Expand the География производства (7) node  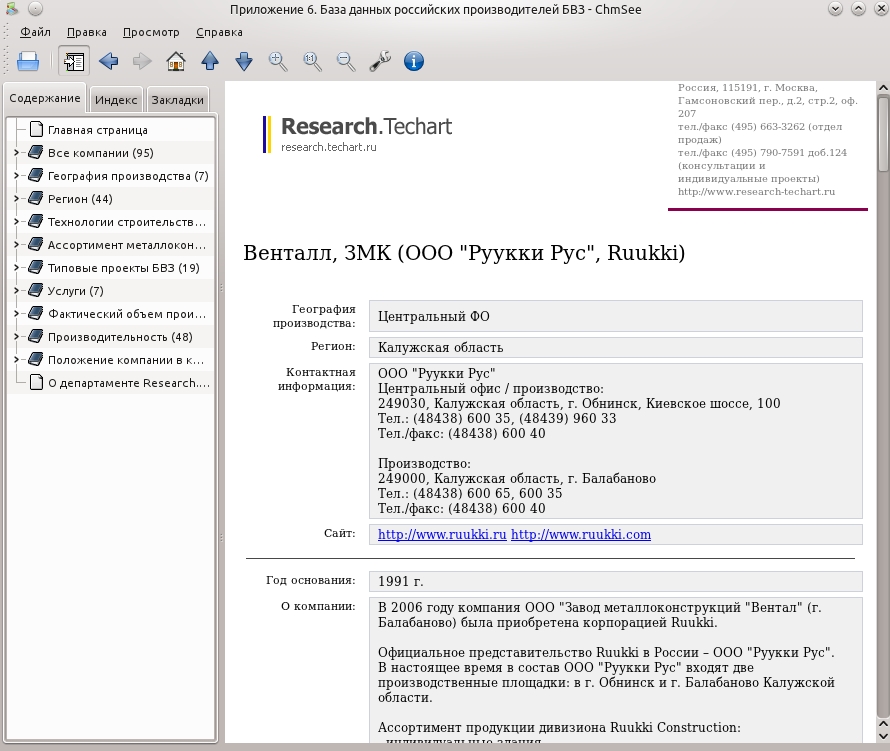pos(16,175)
